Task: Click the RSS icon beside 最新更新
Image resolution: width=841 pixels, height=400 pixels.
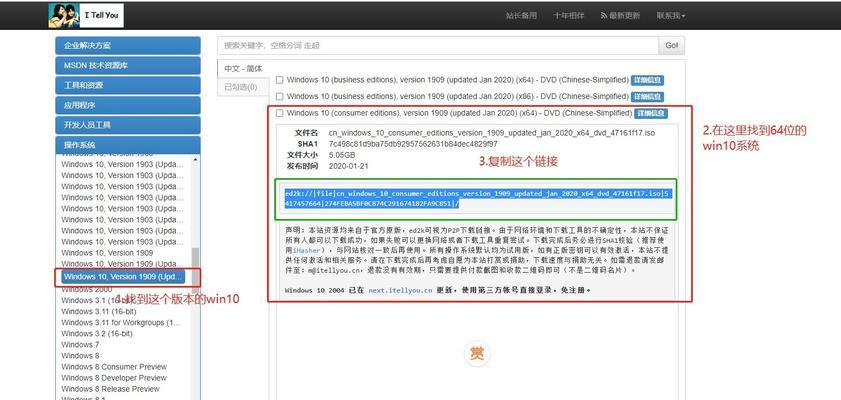Action: pyautogui.click(x=603, y=16)
